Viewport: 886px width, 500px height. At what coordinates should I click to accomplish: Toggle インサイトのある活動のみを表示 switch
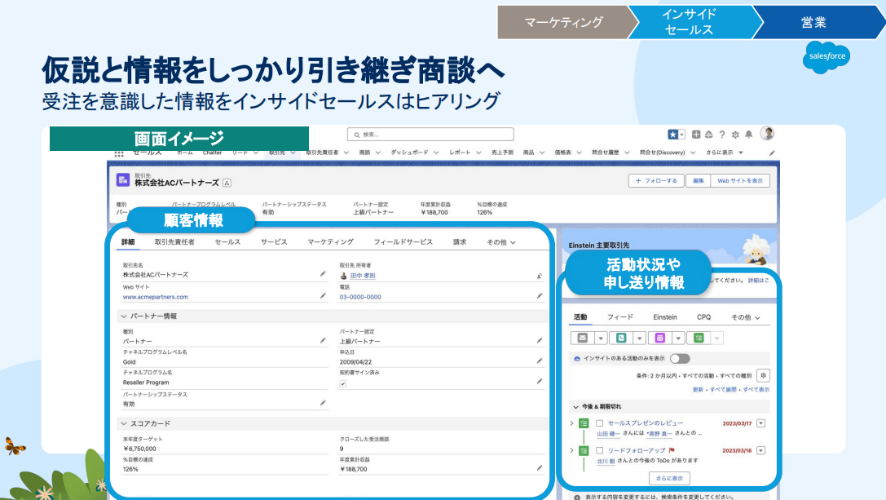click(679, 357)
